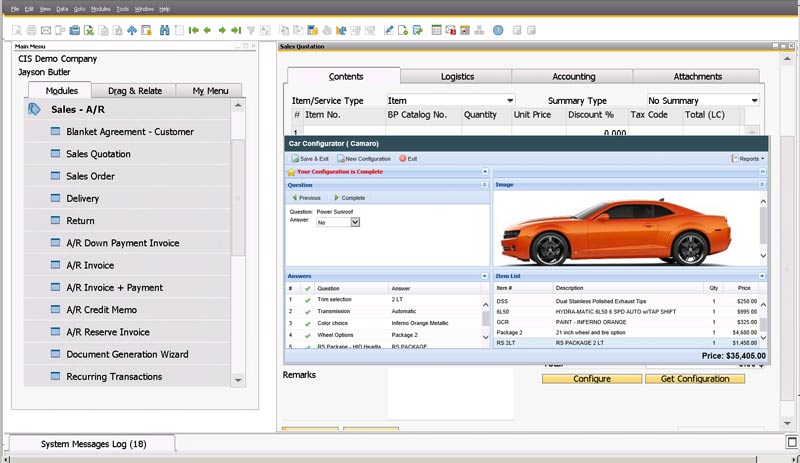Click the Sort table toolbar icon

click(x=265, y=31)
